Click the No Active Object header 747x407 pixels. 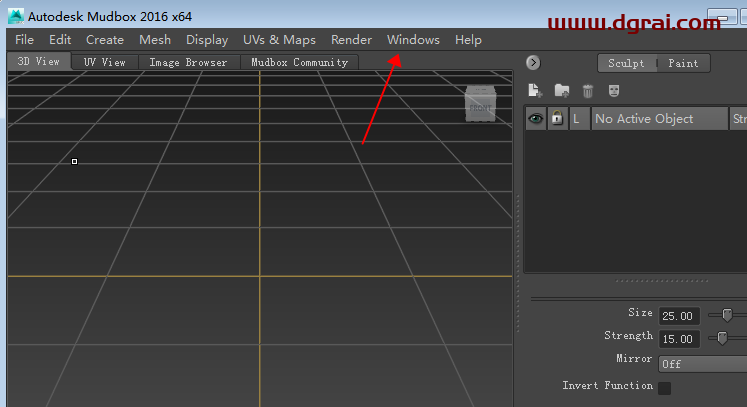click(659, 119)
